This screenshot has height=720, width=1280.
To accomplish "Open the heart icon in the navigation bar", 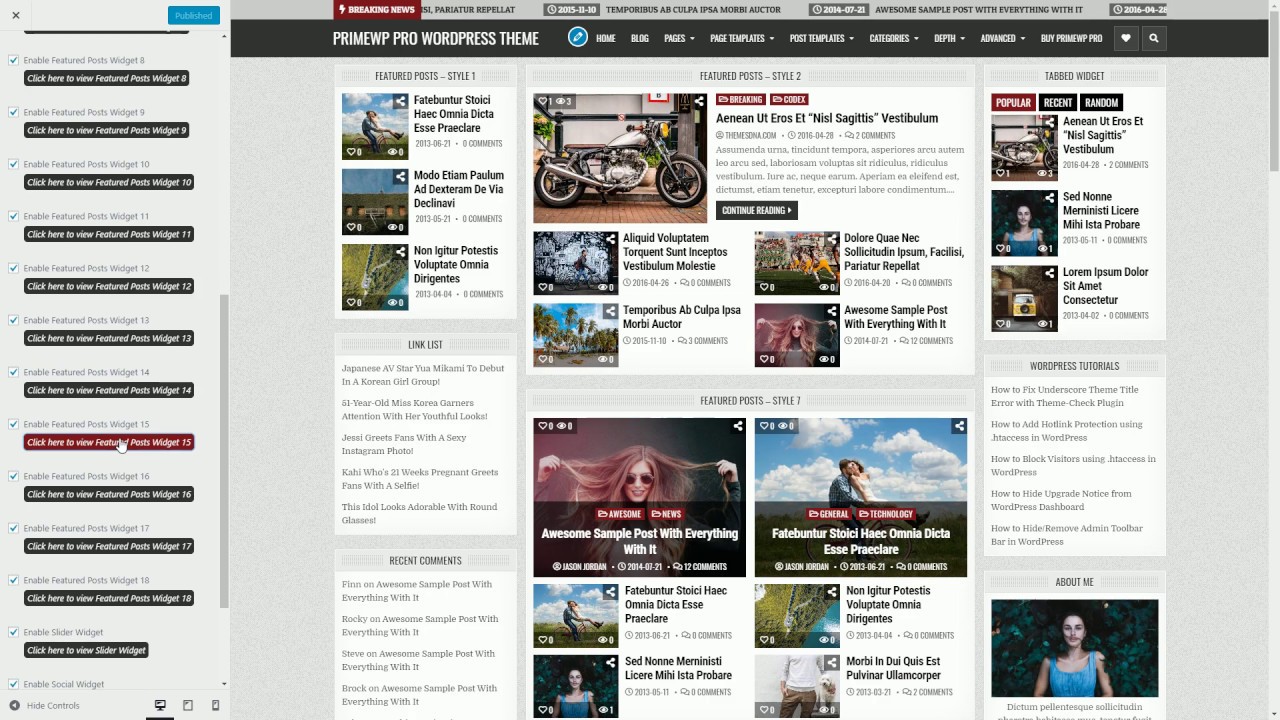I will [1126, 39].
